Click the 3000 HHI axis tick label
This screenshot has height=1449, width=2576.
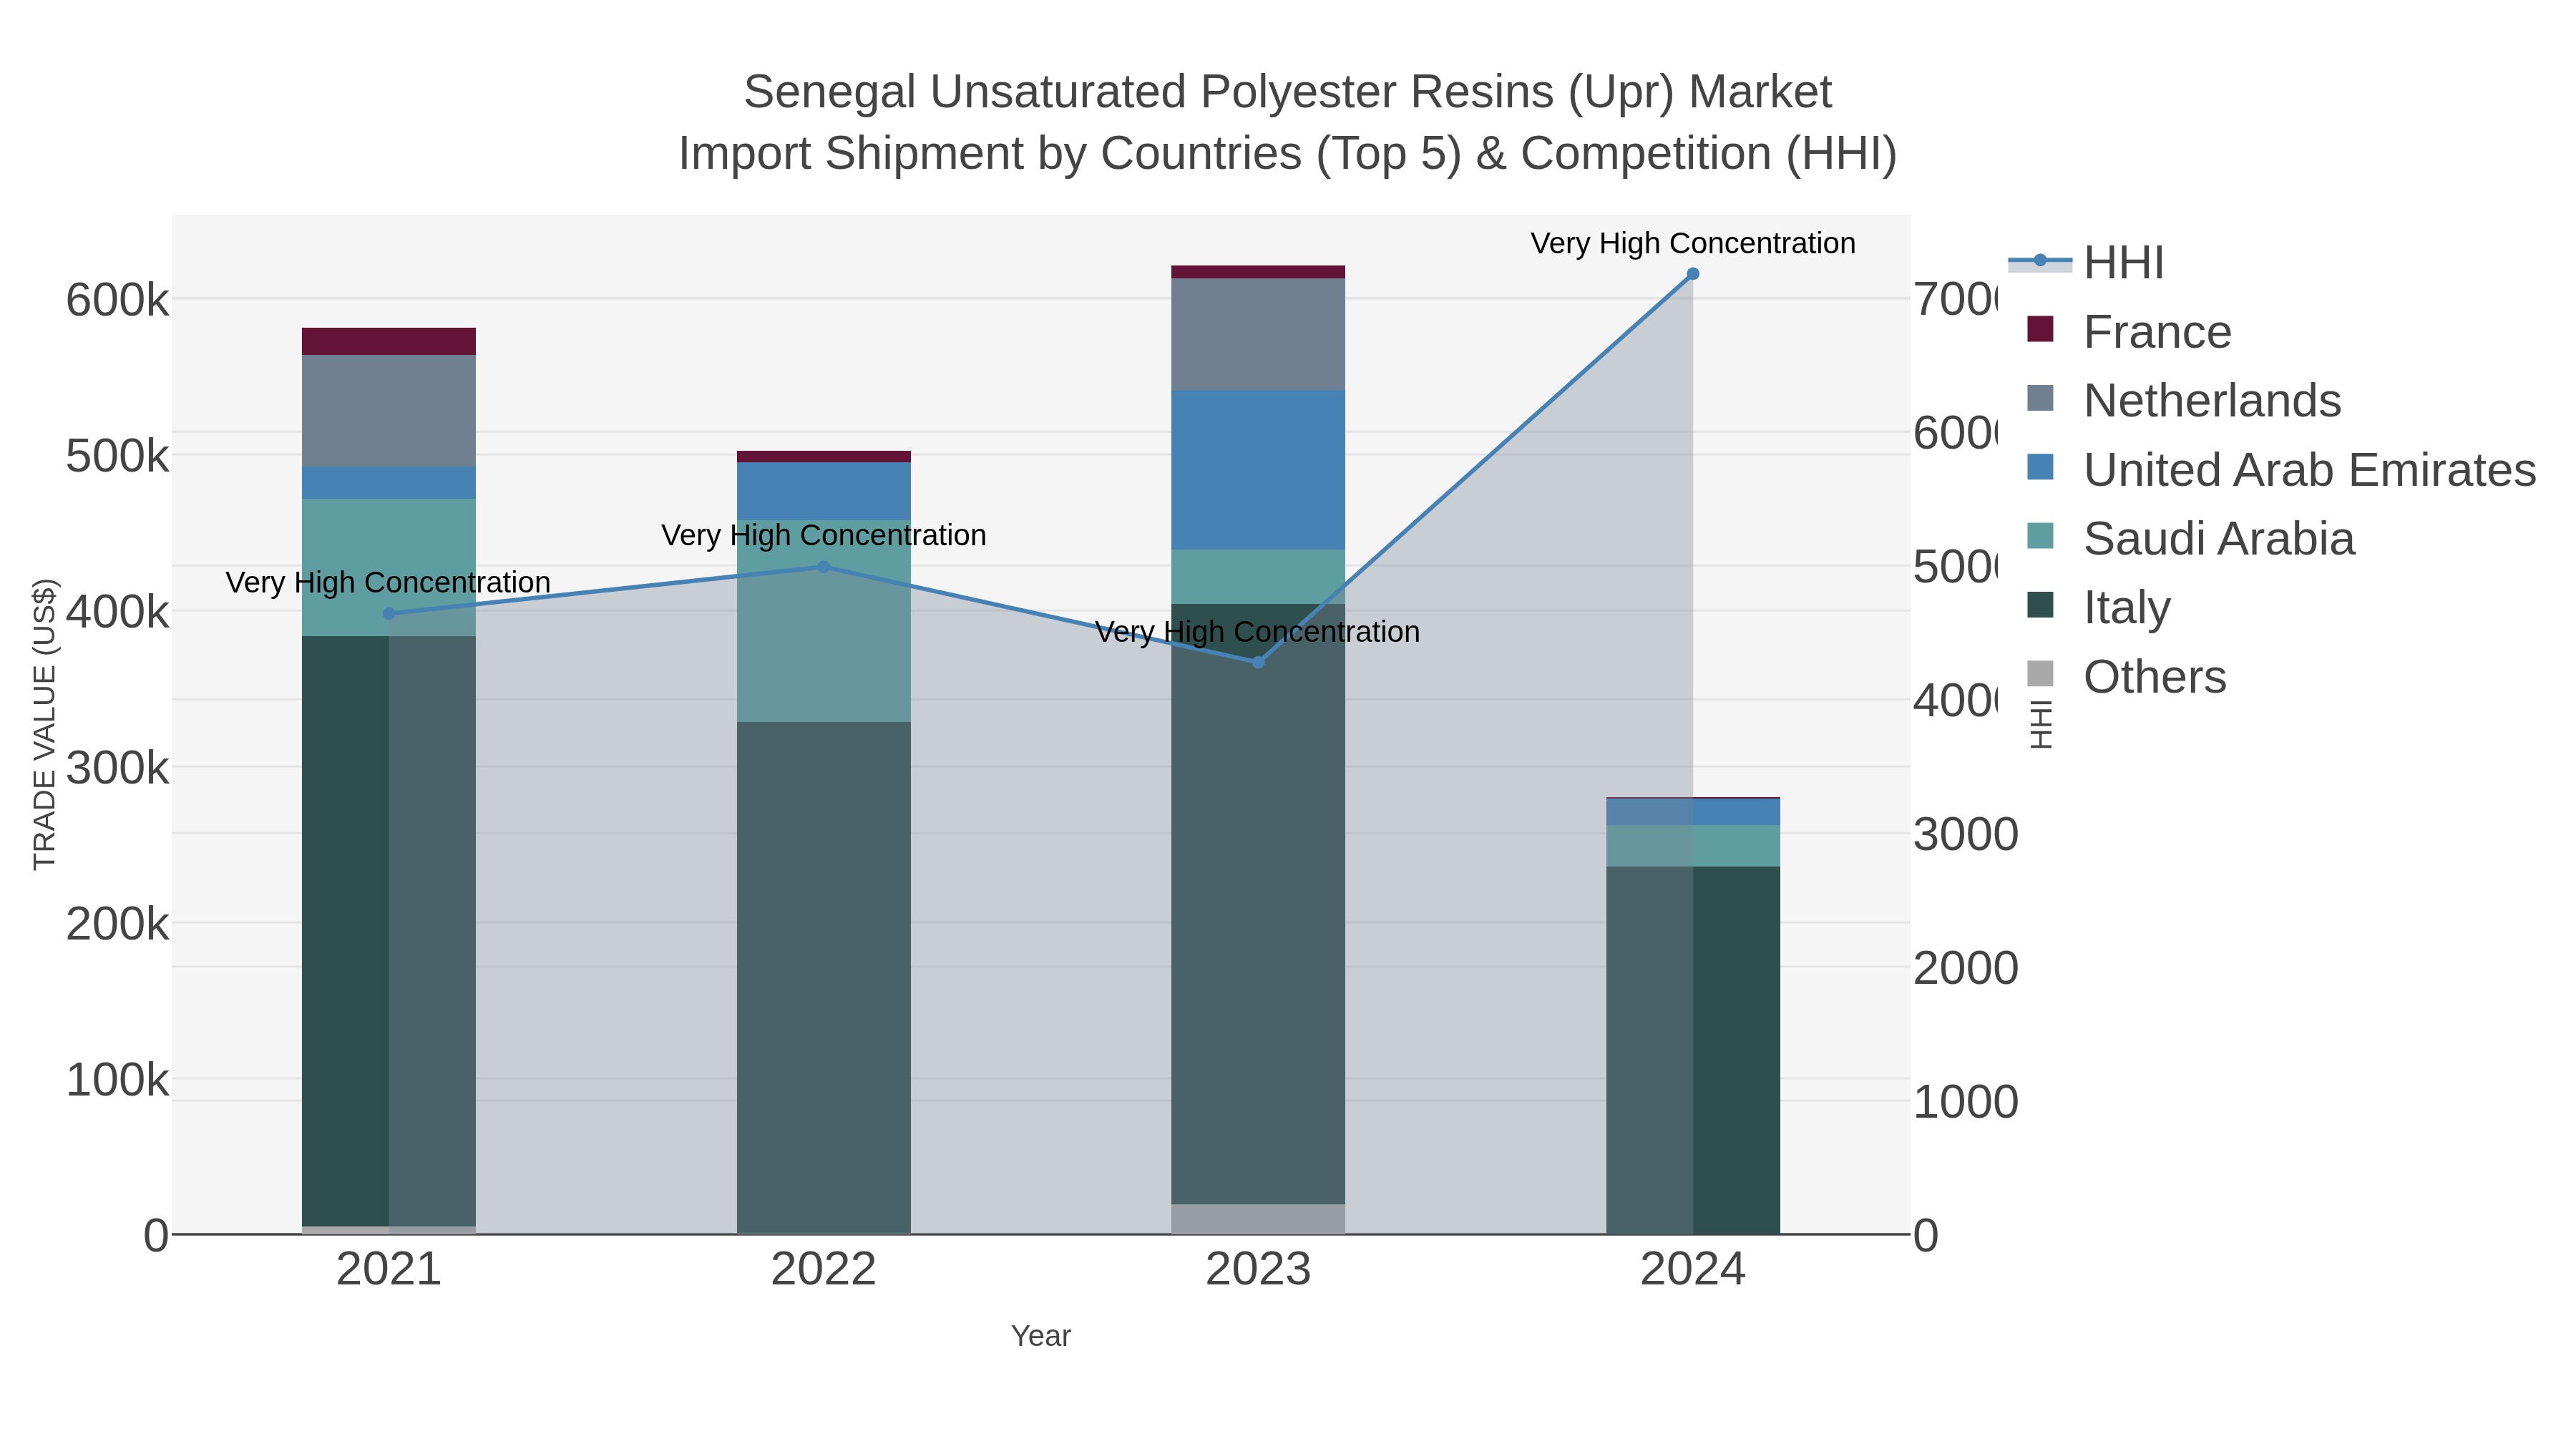coord(1966,834)
